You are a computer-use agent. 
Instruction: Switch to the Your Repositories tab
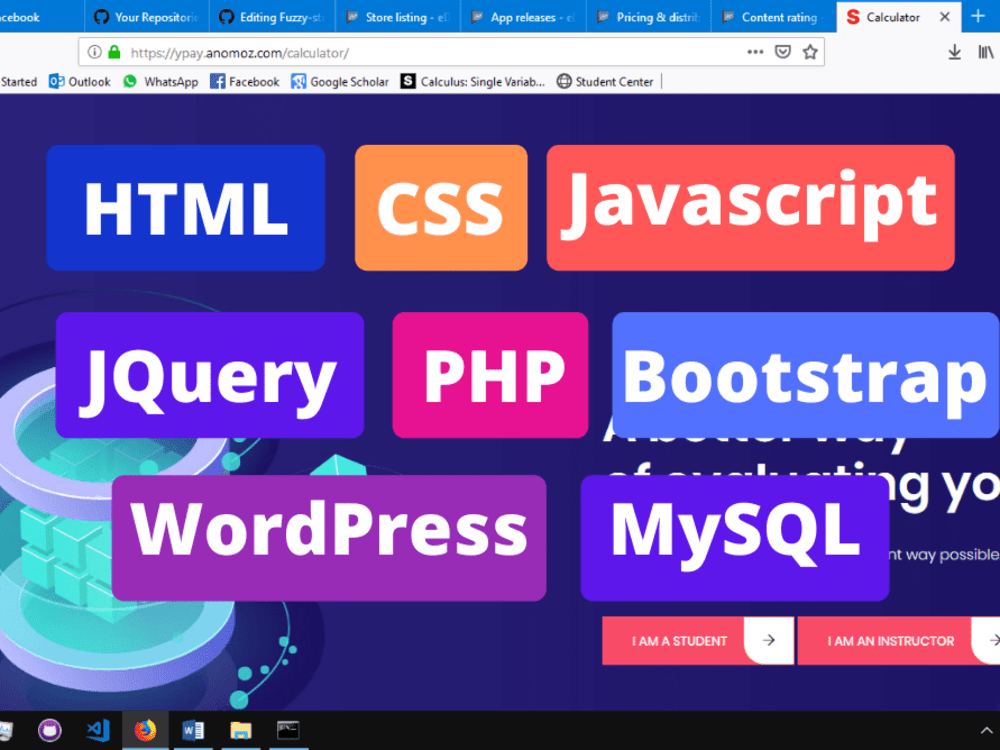147,17
